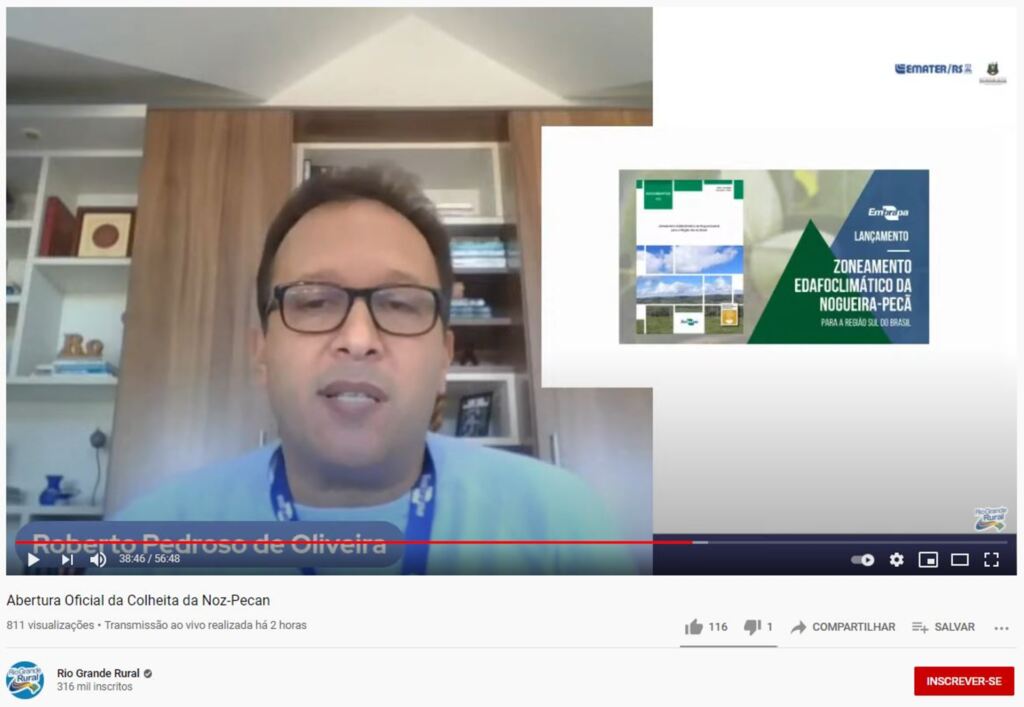Open the more actions ellipsis menu
The height and width of the screenshot is (707, 1024).
(x=1001, y=628)
